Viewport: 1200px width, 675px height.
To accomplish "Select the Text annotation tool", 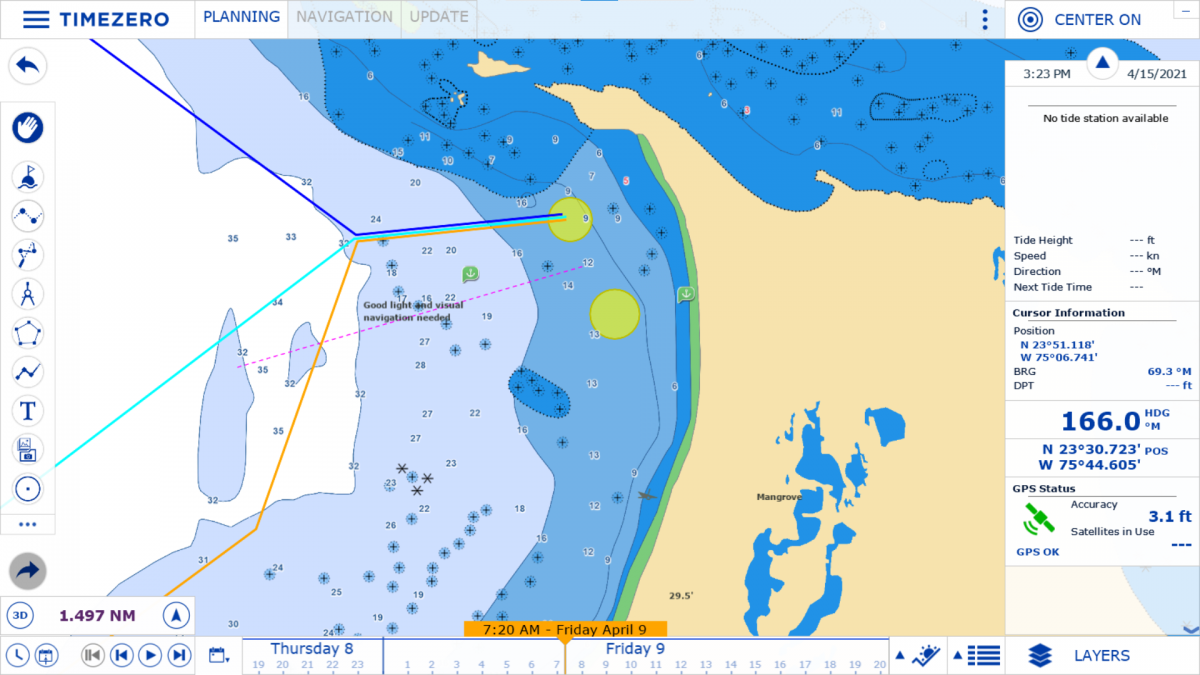I will [28, 410].
